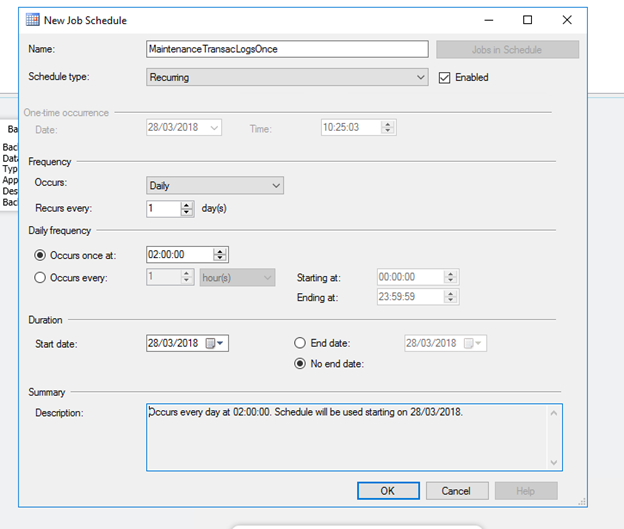Increase the Ending at time
Screen dimensions: 624x529
pyautogui.click(x=450, y=293)
